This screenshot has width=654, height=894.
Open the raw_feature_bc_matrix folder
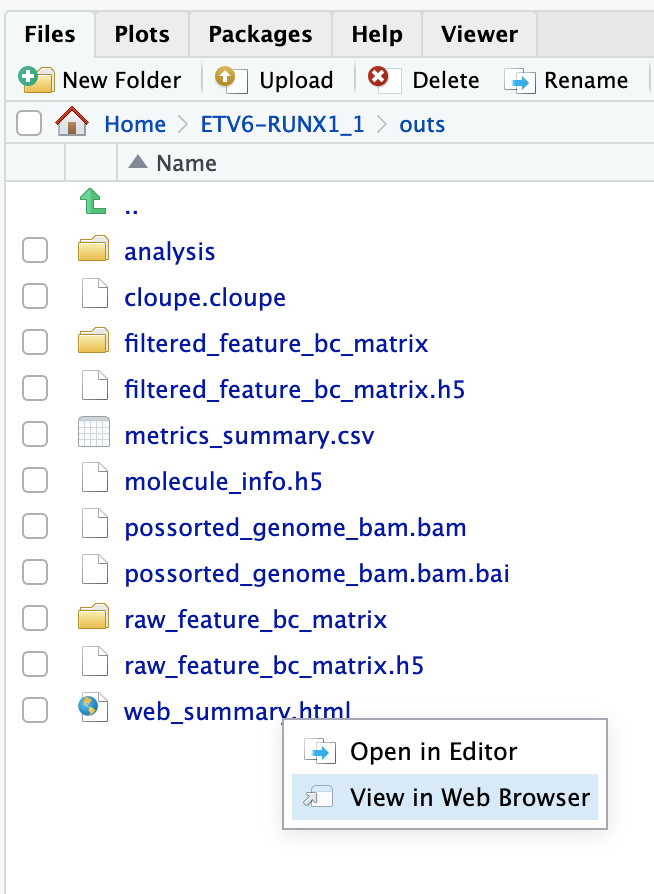point(255,619)
